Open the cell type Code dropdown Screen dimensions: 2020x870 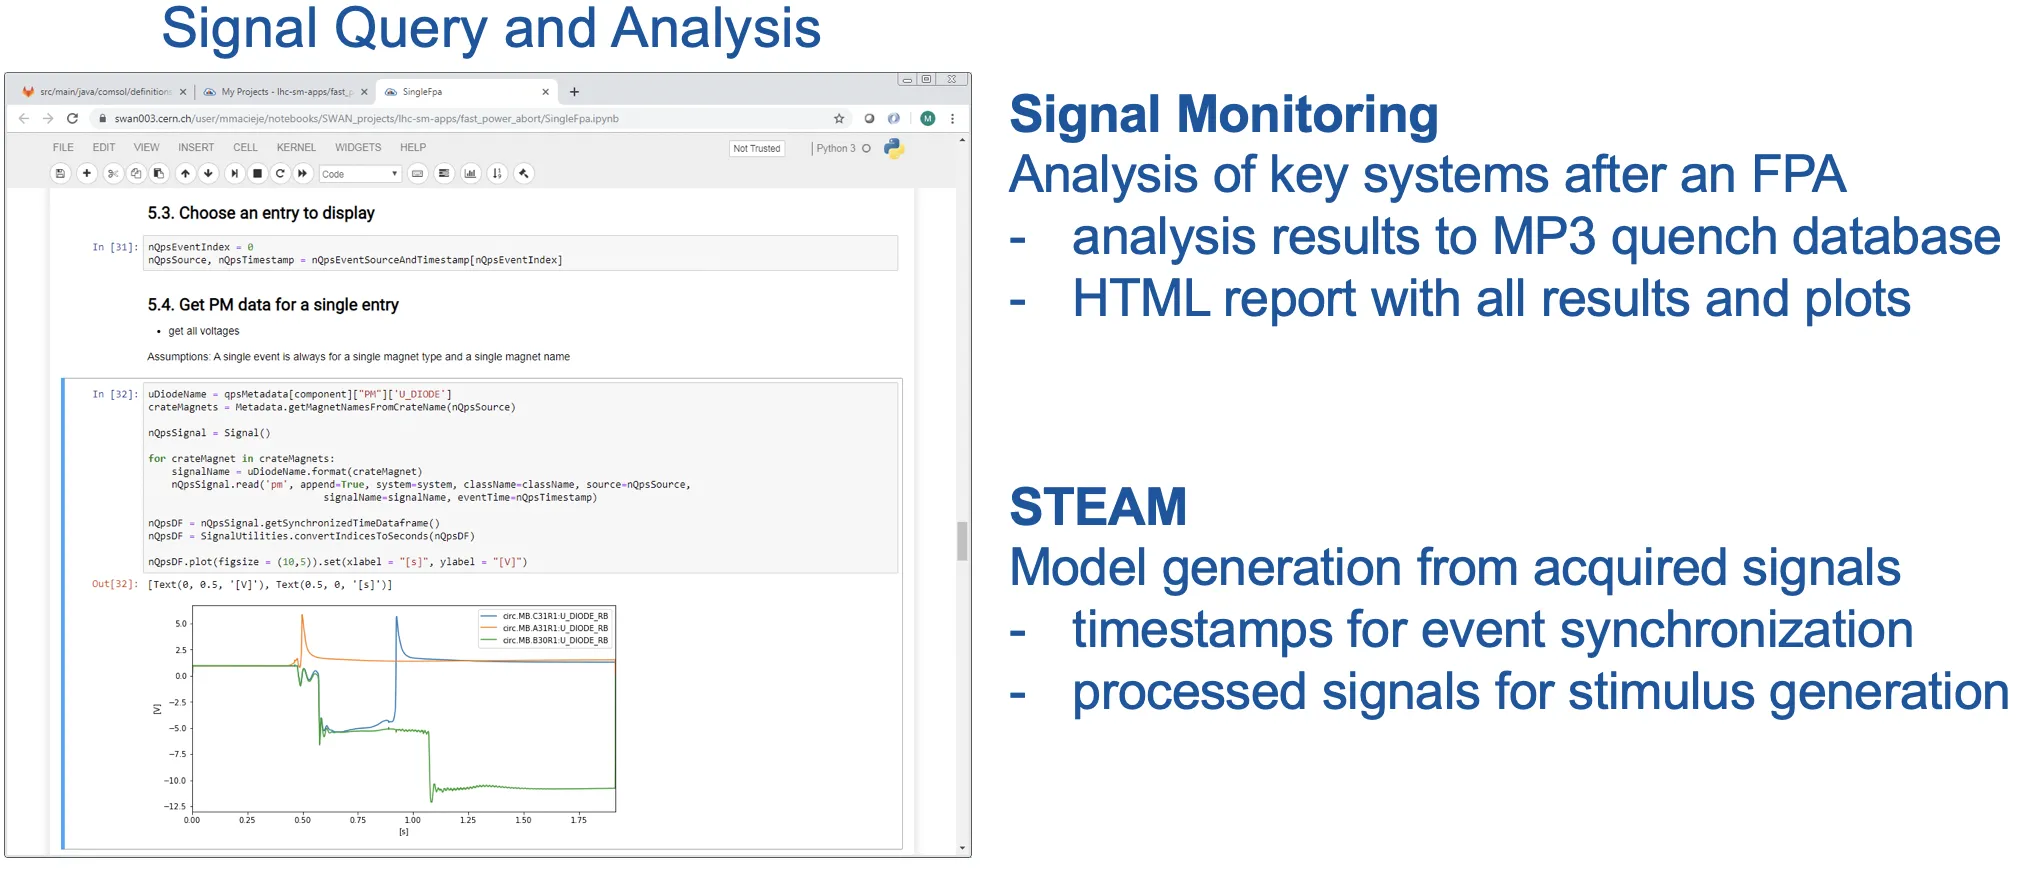point(360,174)
